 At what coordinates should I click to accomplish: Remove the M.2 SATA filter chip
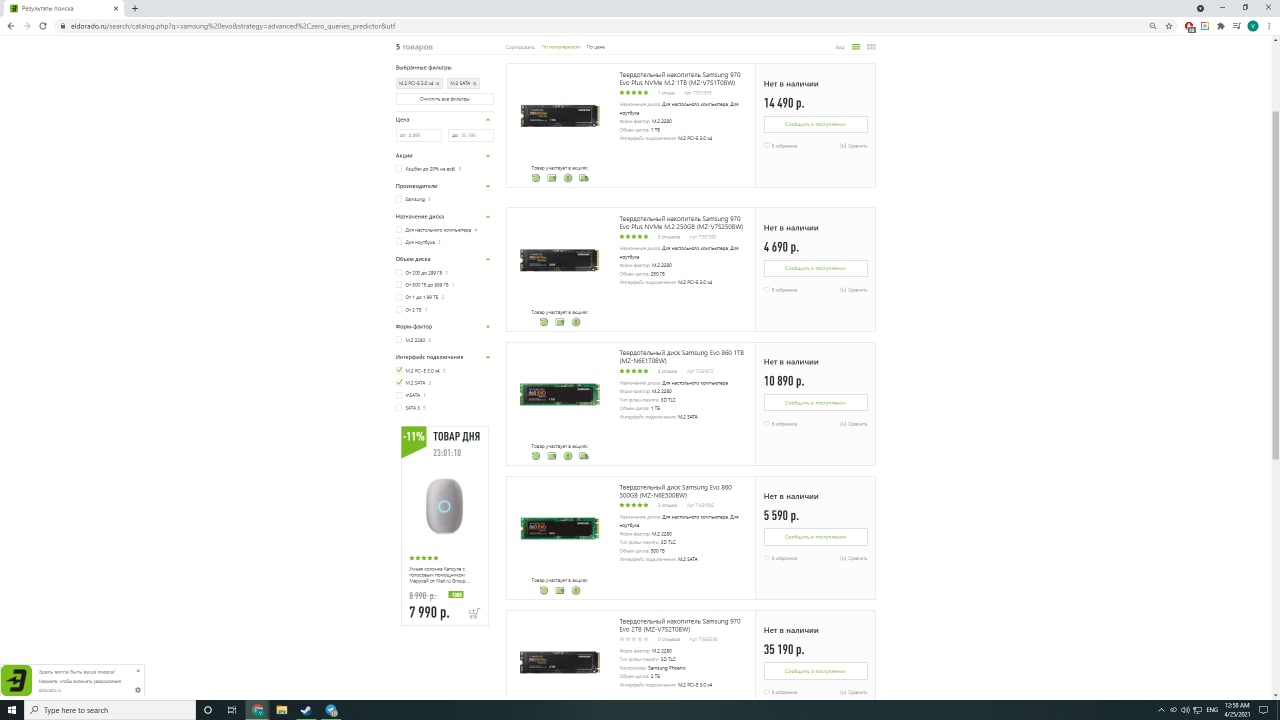tap(474, 83)
